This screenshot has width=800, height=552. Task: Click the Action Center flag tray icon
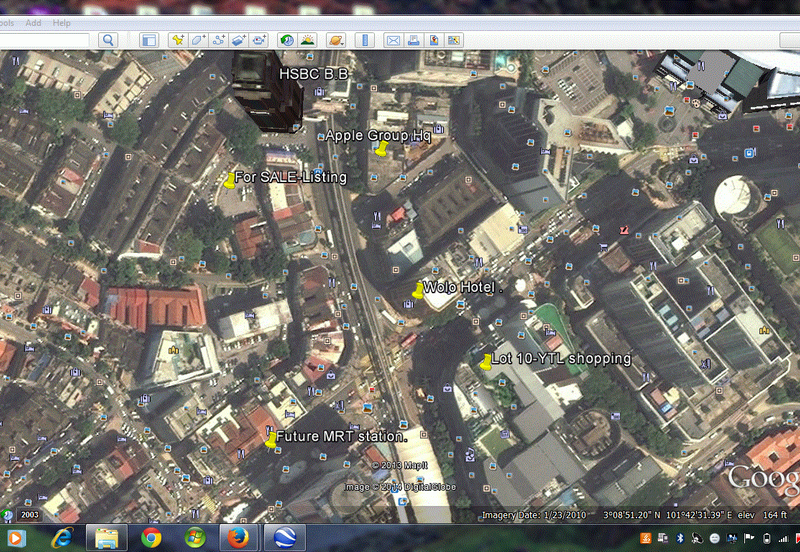pos(749,538)
